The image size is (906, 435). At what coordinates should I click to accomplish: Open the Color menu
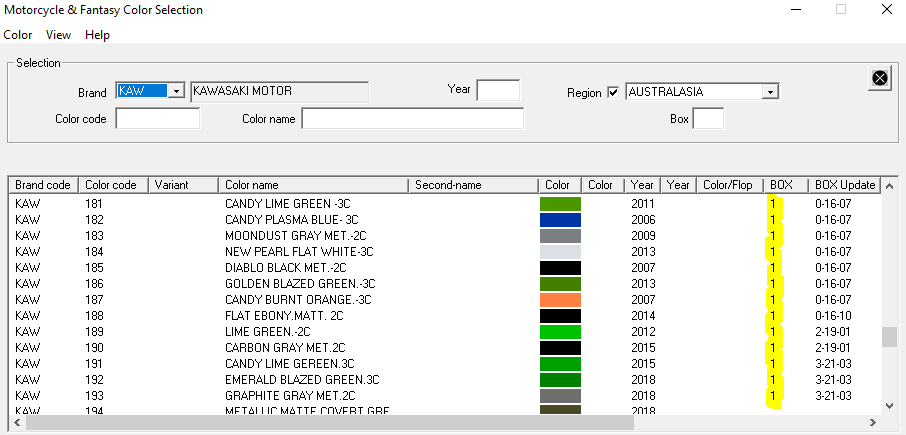tap(17, 35)
